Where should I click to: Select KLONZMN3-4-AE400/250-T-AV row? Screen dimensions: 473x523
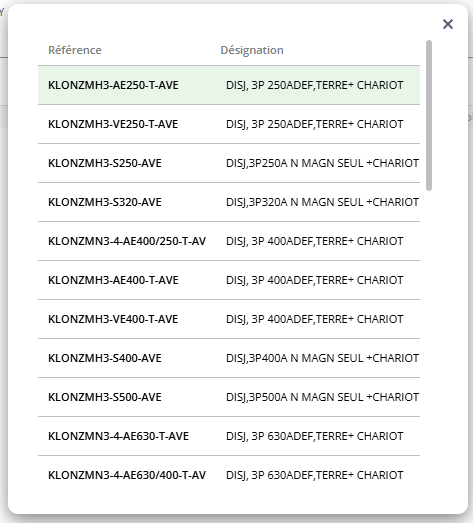229,241
